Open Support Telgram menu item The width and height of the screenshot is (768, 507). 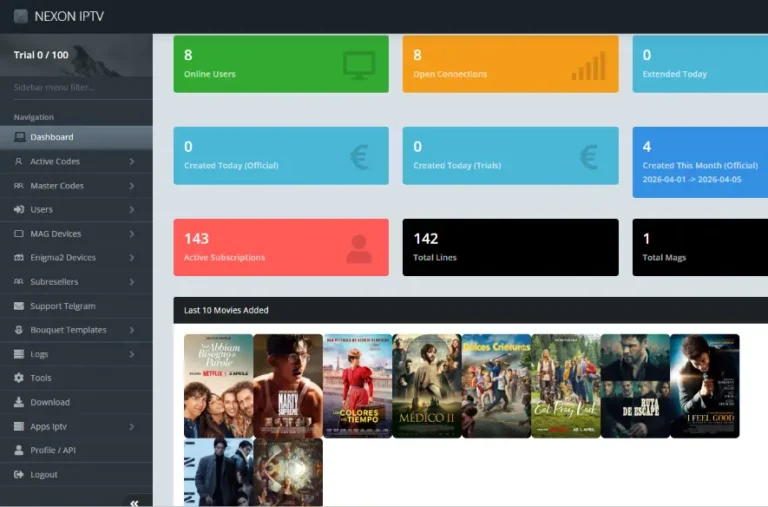tap(76, 306)
